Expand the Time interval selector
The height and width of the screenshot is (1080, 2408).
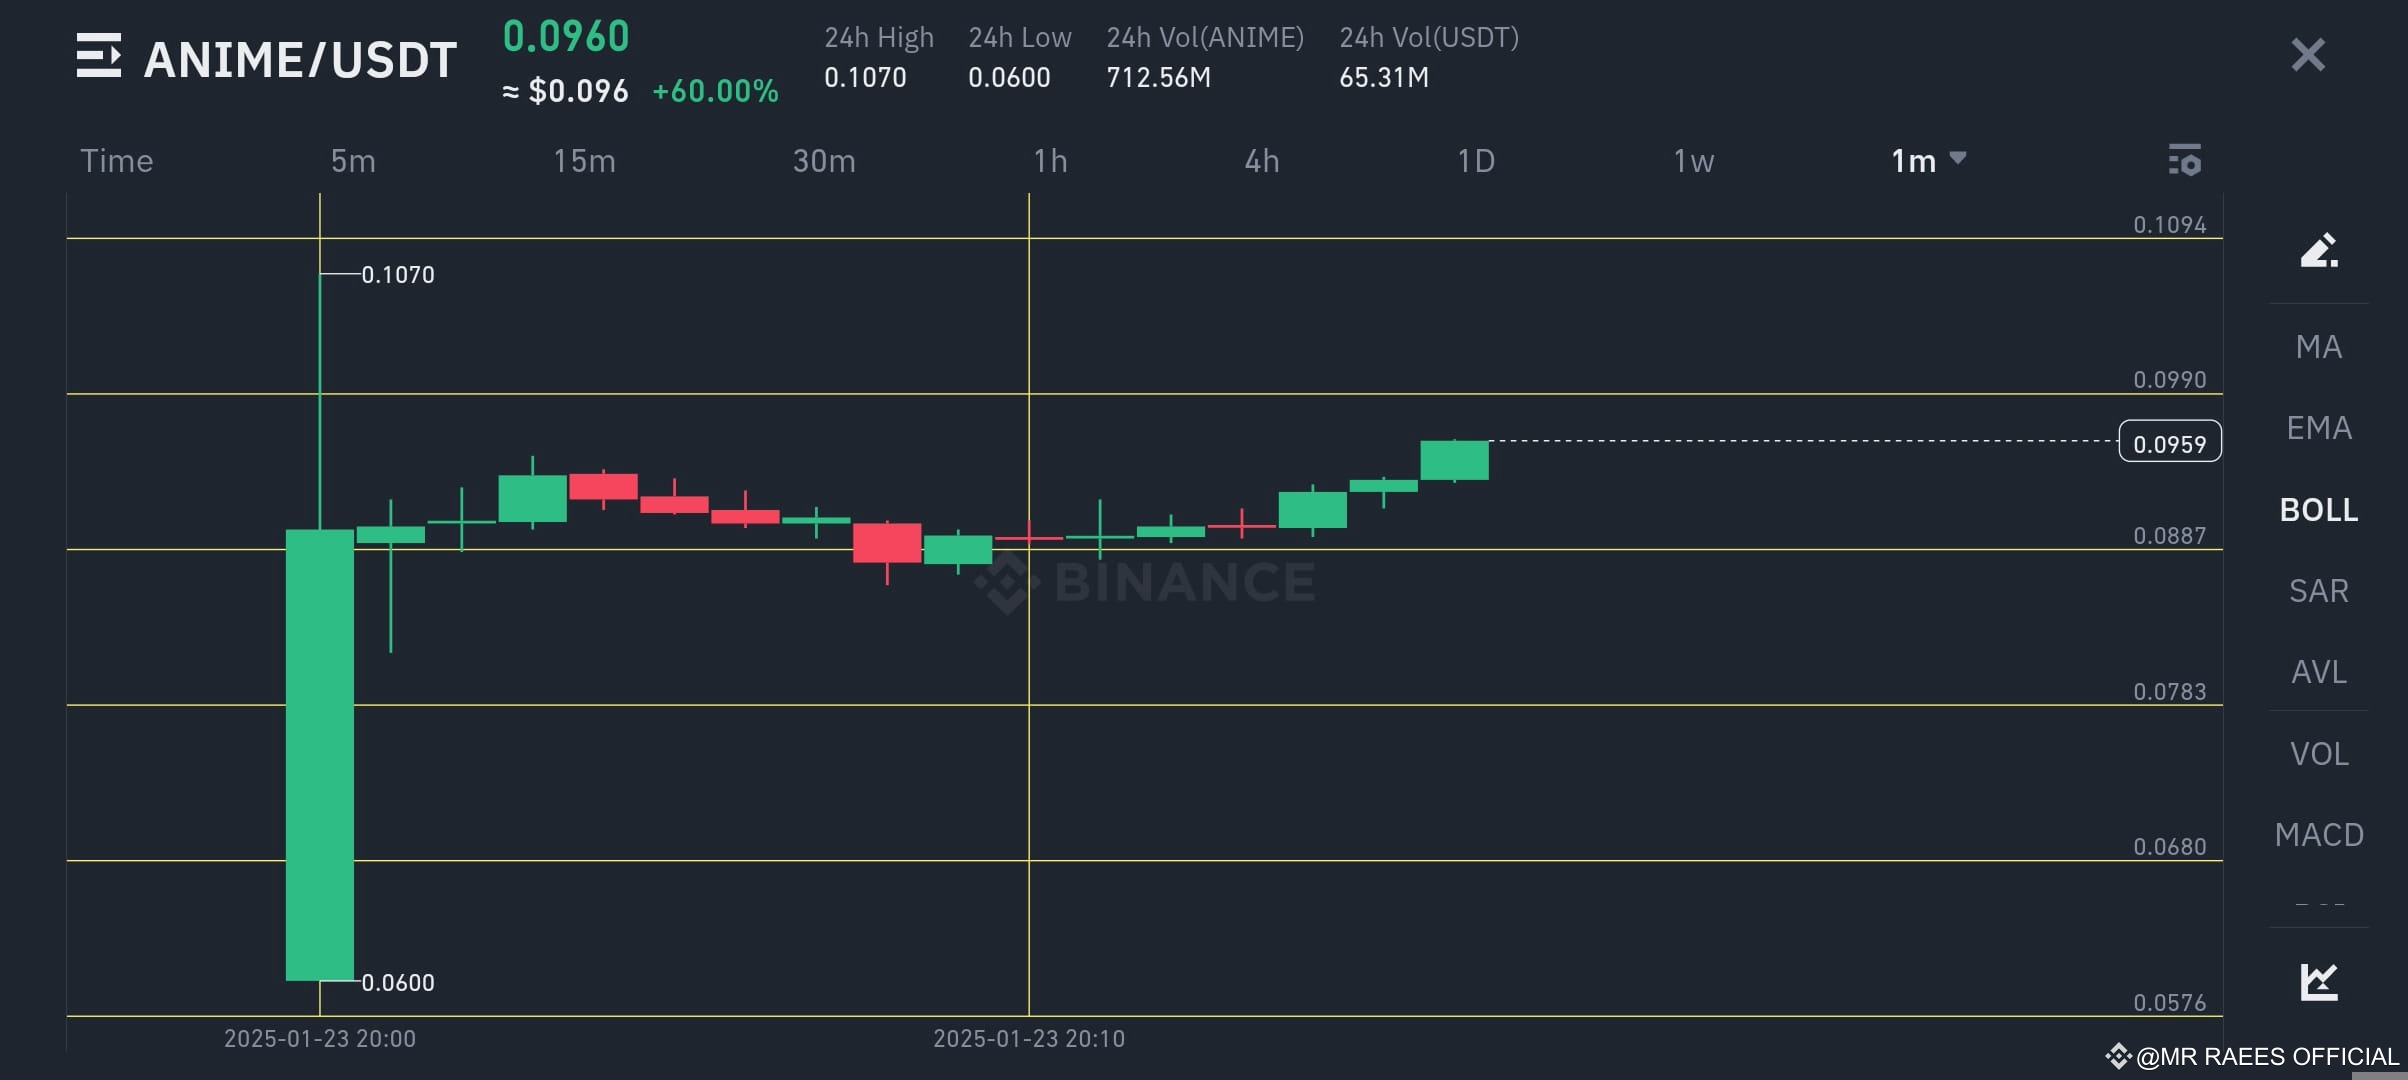(x=116, y=160)
